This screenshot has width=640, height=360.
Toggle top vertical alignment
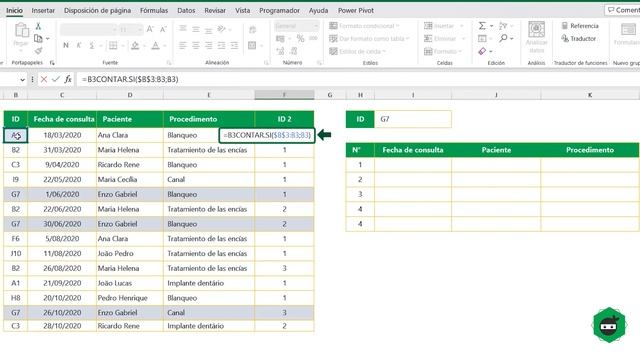[x=183, y=29]
